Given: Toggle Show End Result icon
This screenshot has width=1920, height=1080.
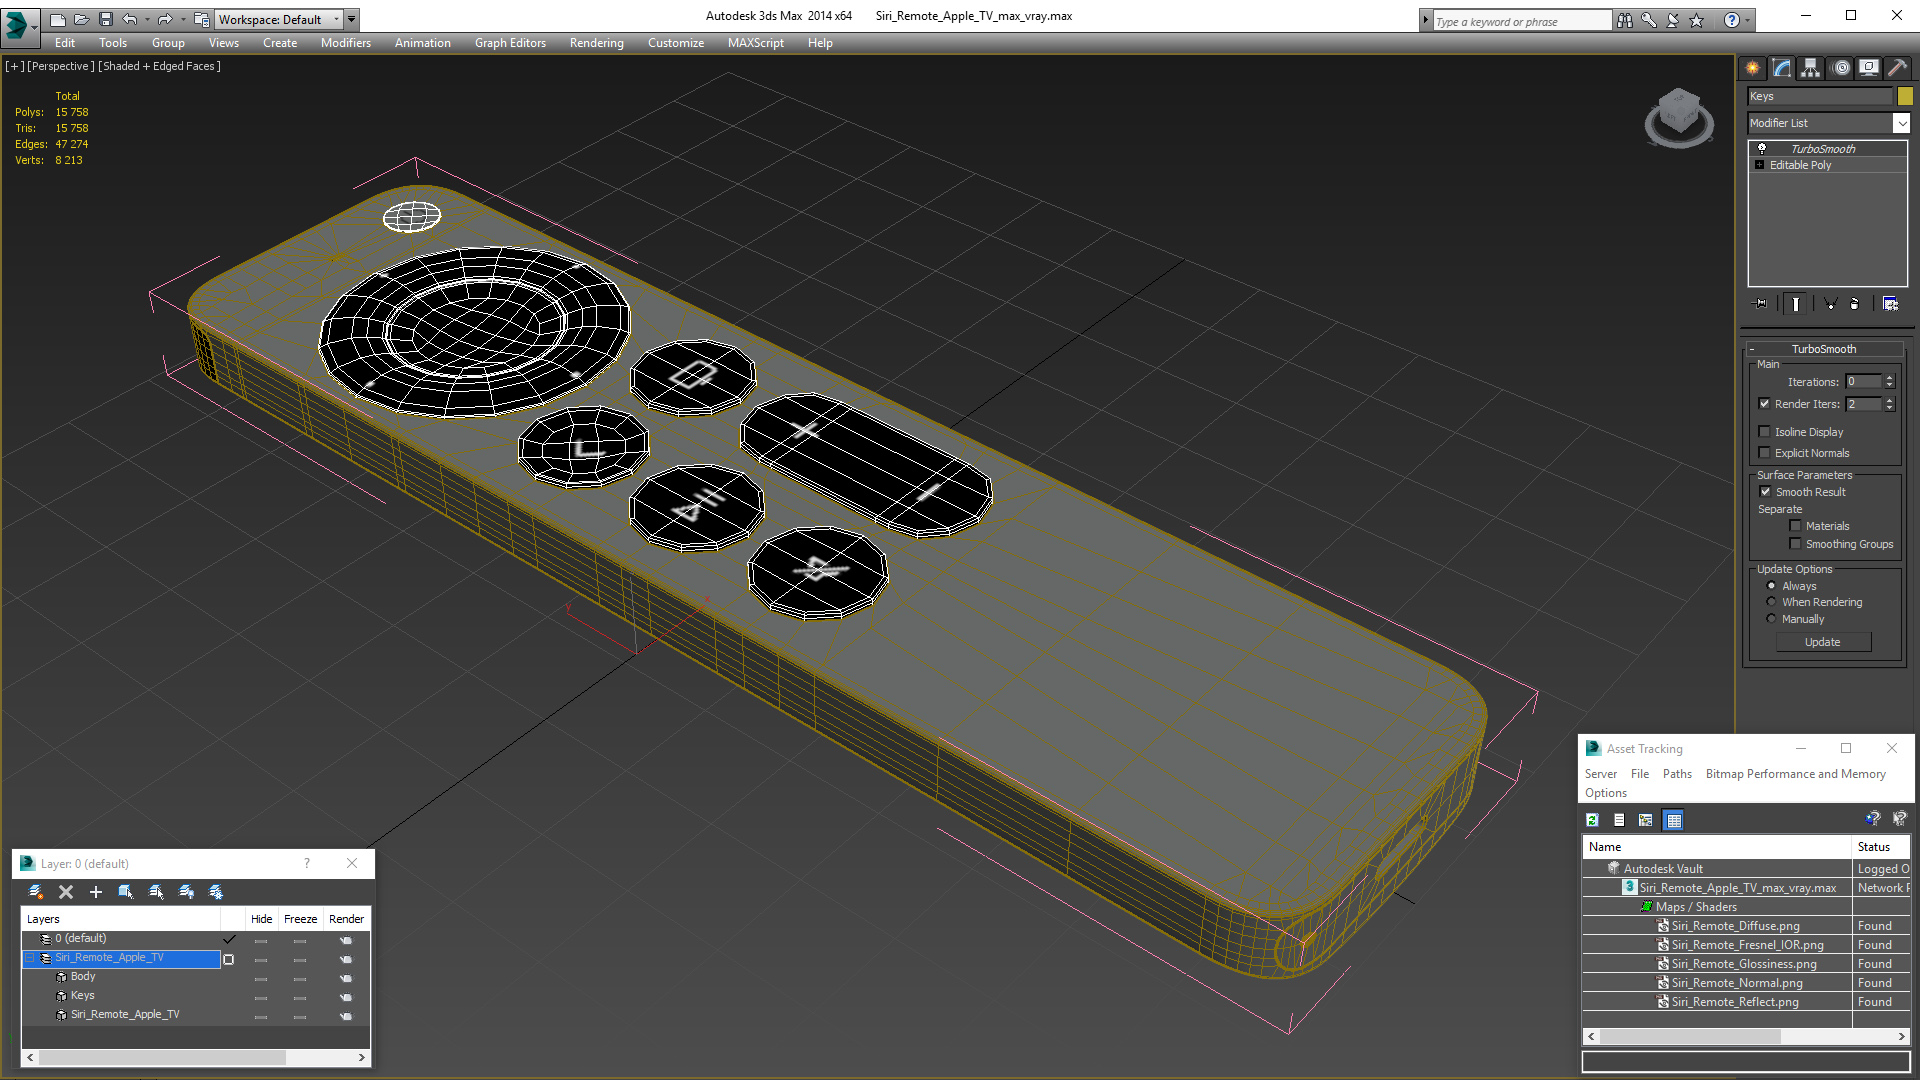Looking at the screenshot, I should coord(1796,304).
